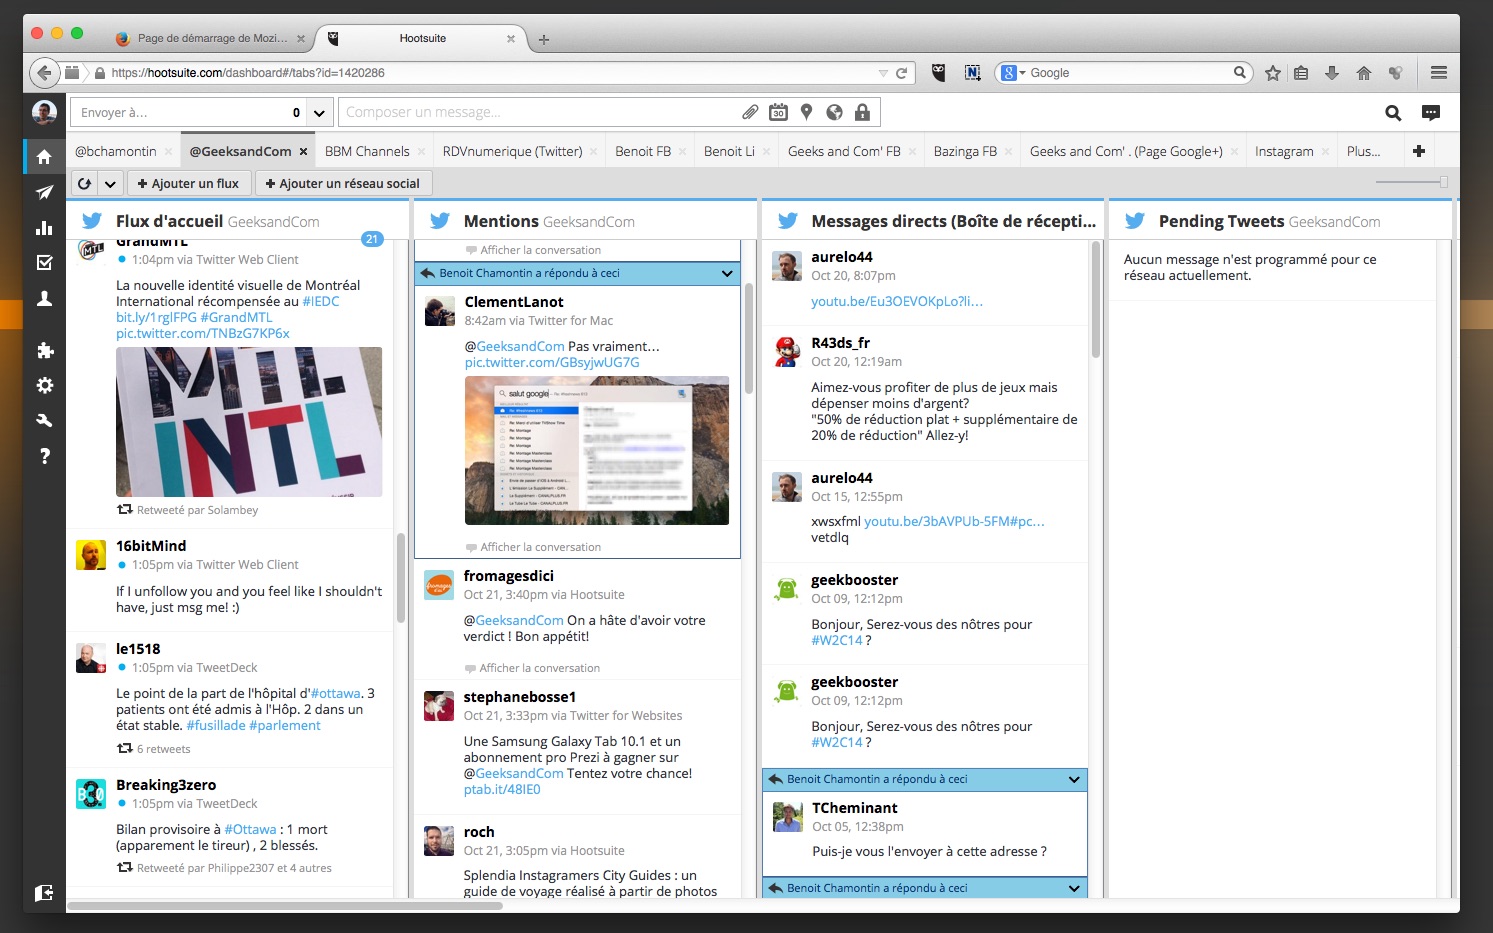Click the location pin icon in composer
The width and height of the screenshot is (1493, 933).
pyautogui.click(x=806, y=112)
